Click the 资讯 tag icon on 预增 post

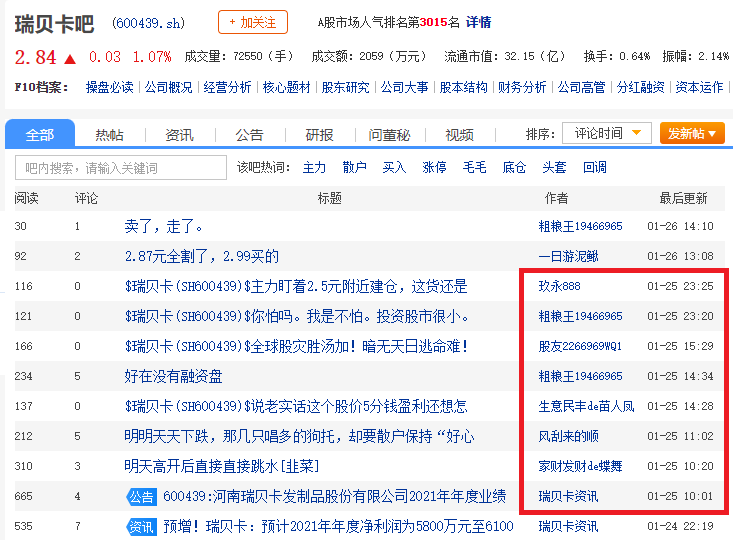point(141,527)
